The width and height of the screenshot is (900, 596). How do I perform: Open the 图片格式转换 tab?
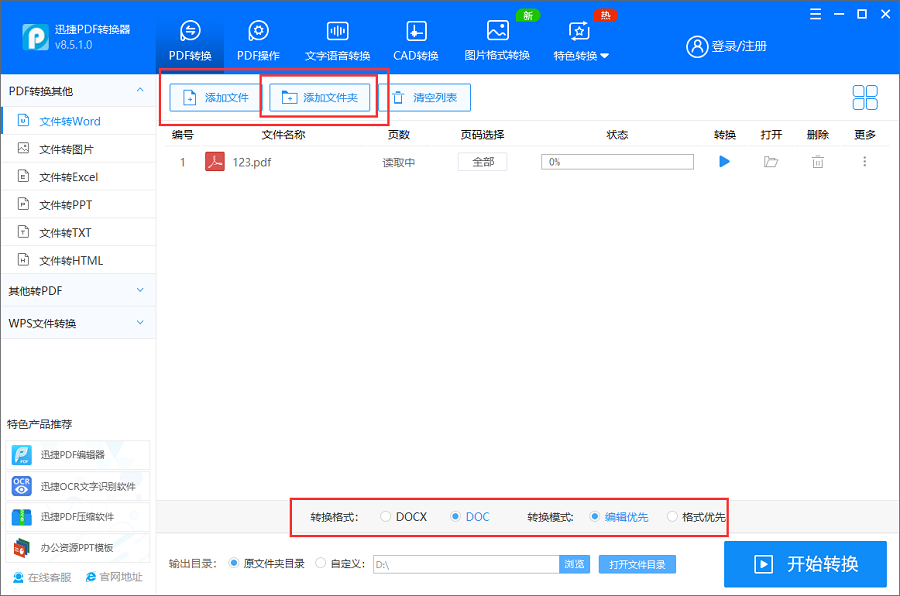pos(497,41)
